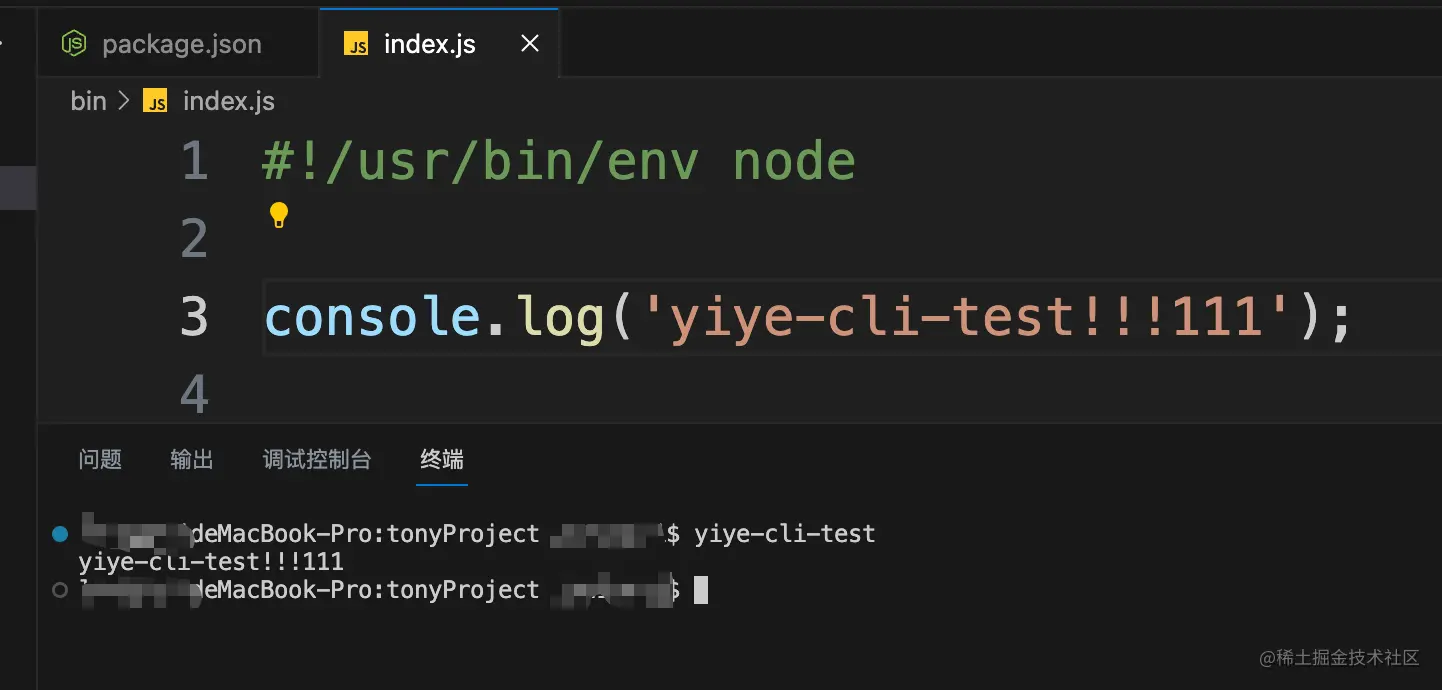Click the bin folder breadcrumb

coord(88,101)
